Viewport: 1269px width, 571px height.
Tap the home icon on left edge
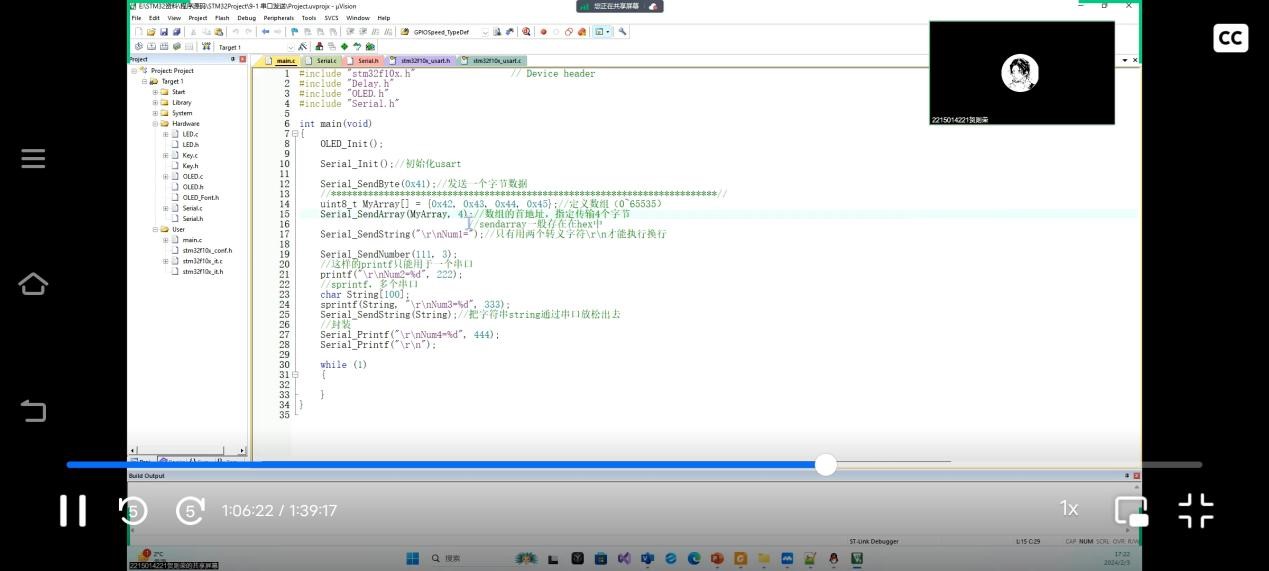coord(33,284)
